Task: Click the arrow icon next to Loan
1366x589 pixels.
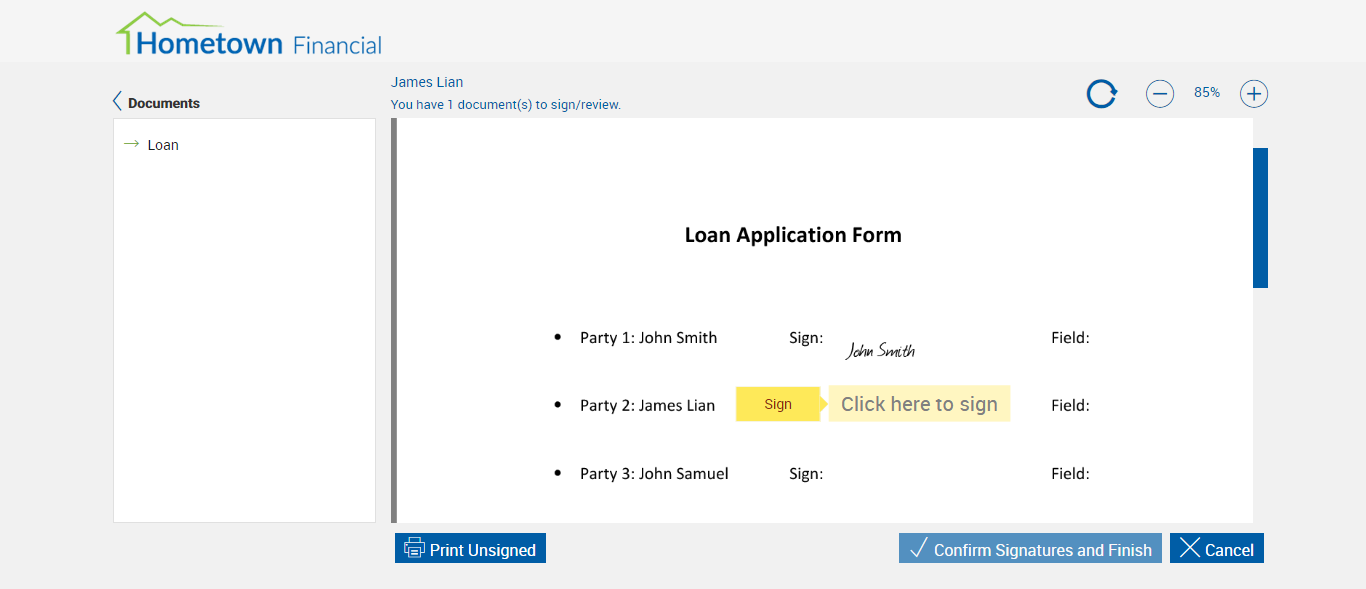Action: click(x=131, y=144)
